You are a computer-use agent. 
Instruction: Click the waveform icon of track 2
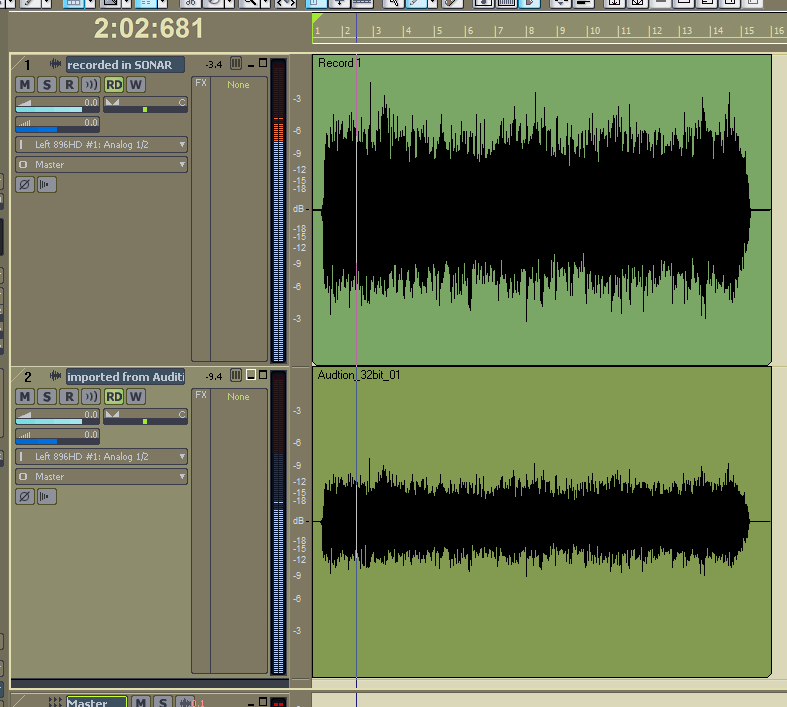[55, 377]
